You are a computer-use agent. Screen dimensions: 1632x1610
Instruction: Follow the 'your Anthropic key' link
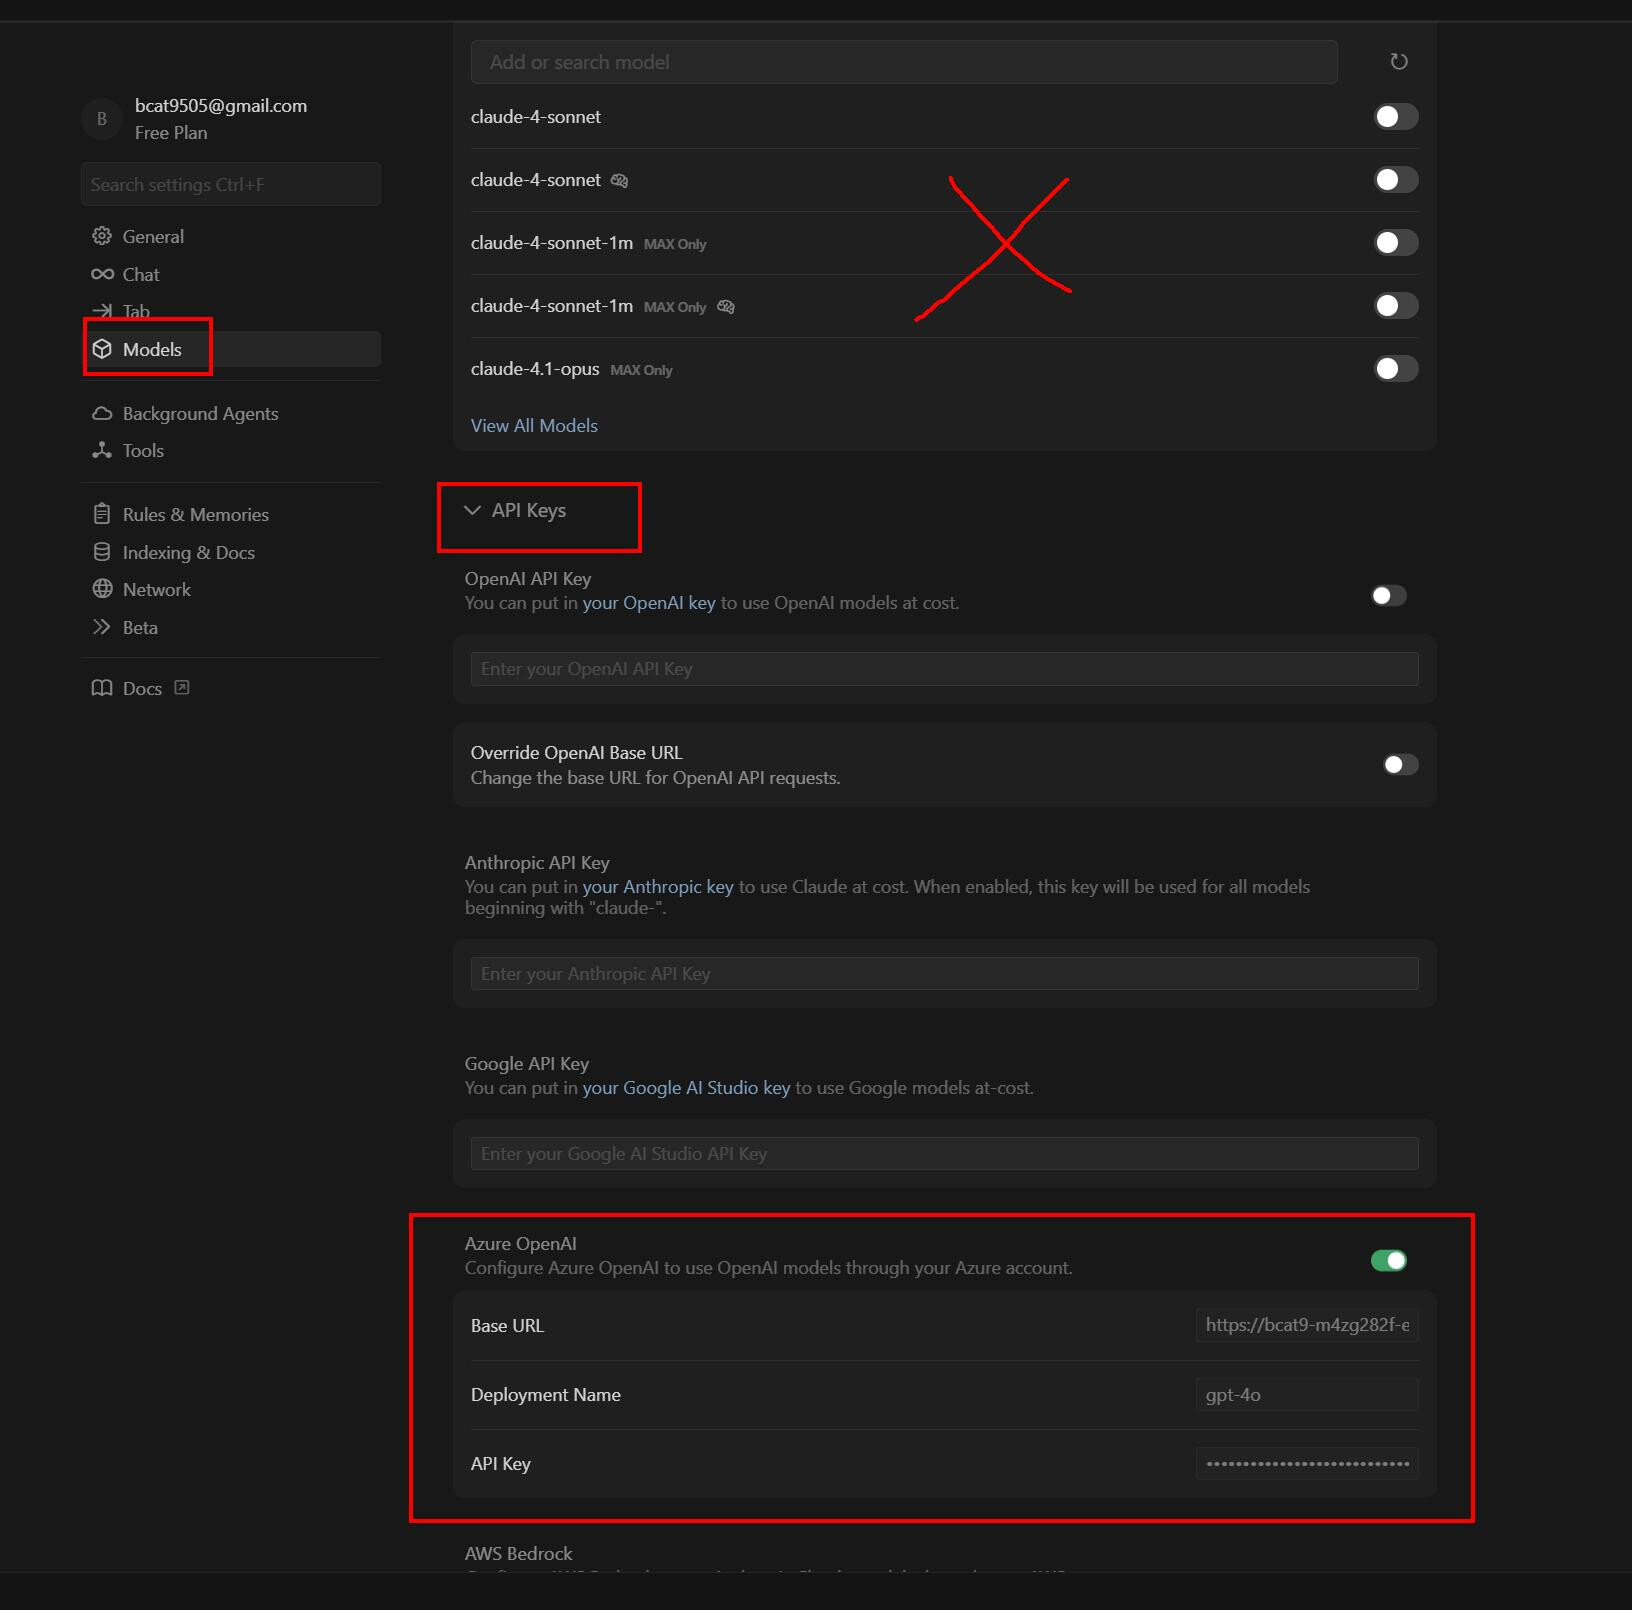click(x=658, y=887)
